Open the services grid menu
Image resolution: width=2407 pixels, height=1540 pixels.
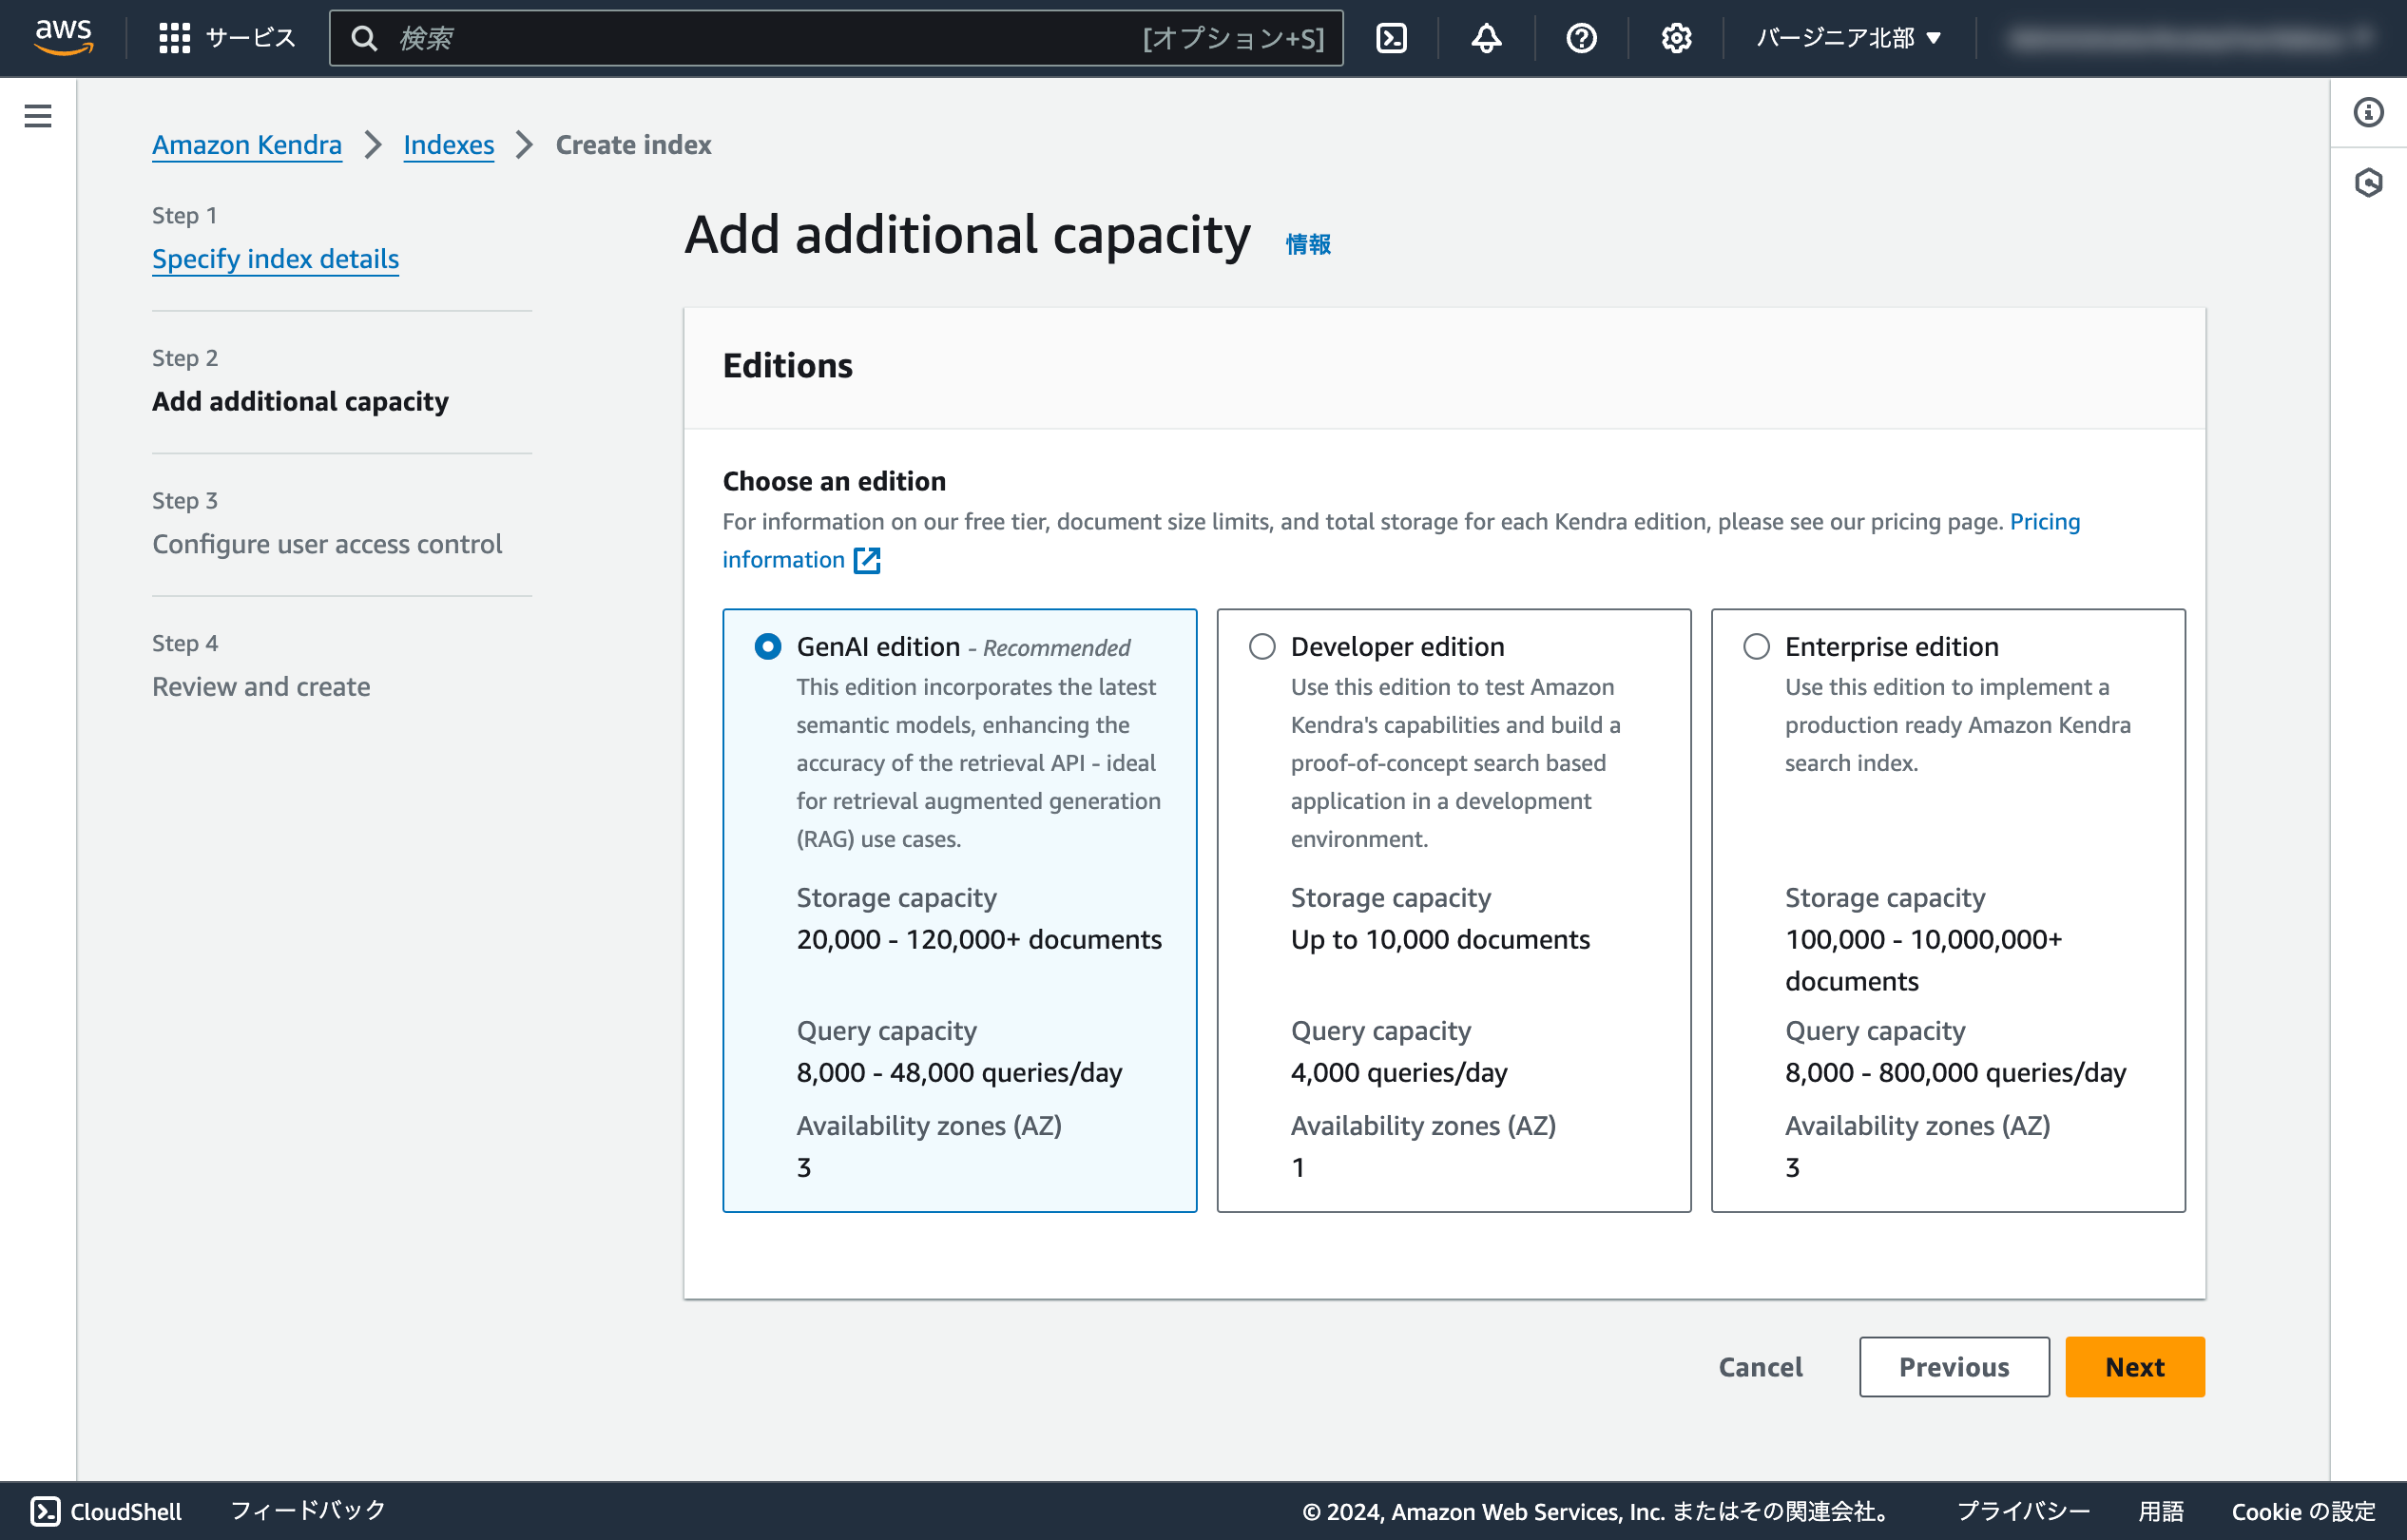pyautogui.click(x=175, y=38)
